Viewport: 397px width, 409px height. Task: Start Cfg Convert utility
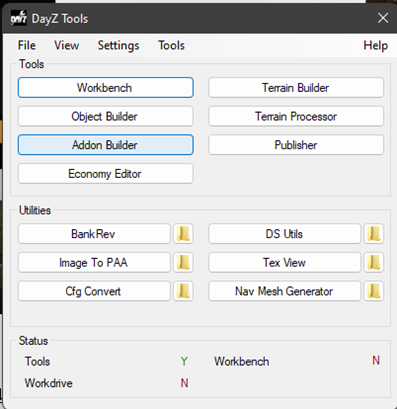[x=94, y=291]
